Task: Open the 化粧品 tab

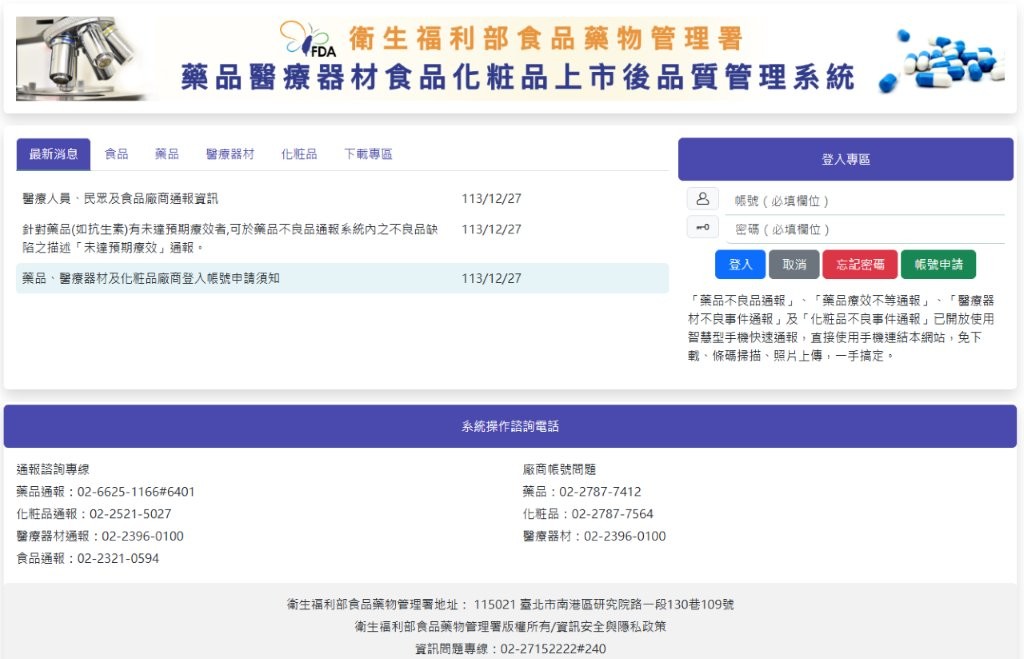Action: click(299, 153)
